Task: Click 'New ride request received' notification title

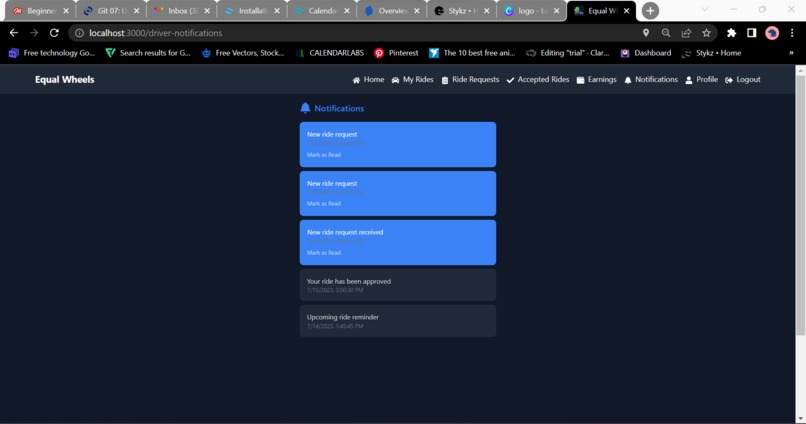Action: point(345,232)
